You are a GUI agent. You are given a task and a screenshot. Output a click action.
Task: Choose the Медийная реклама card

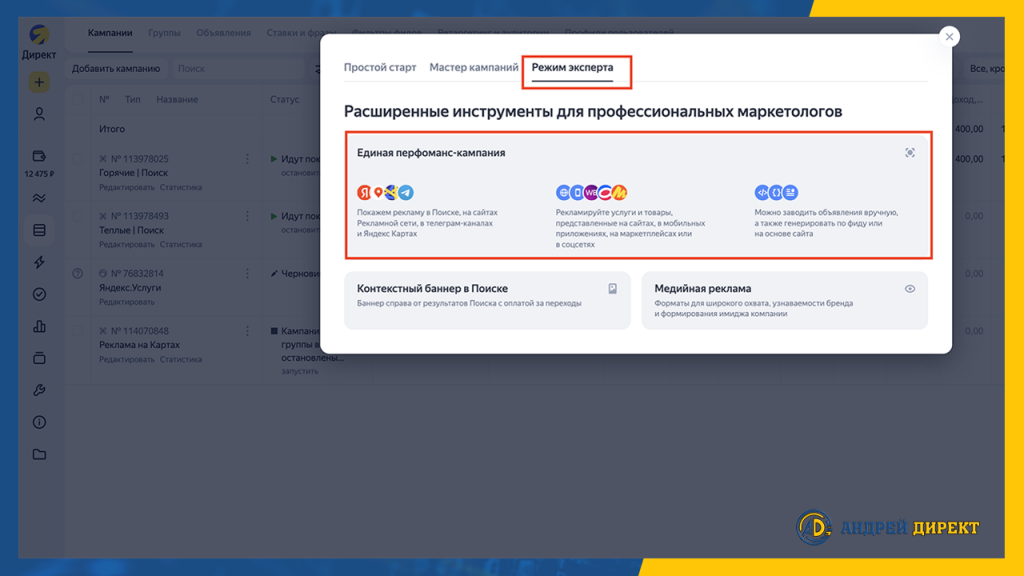(x=784, y=300)
